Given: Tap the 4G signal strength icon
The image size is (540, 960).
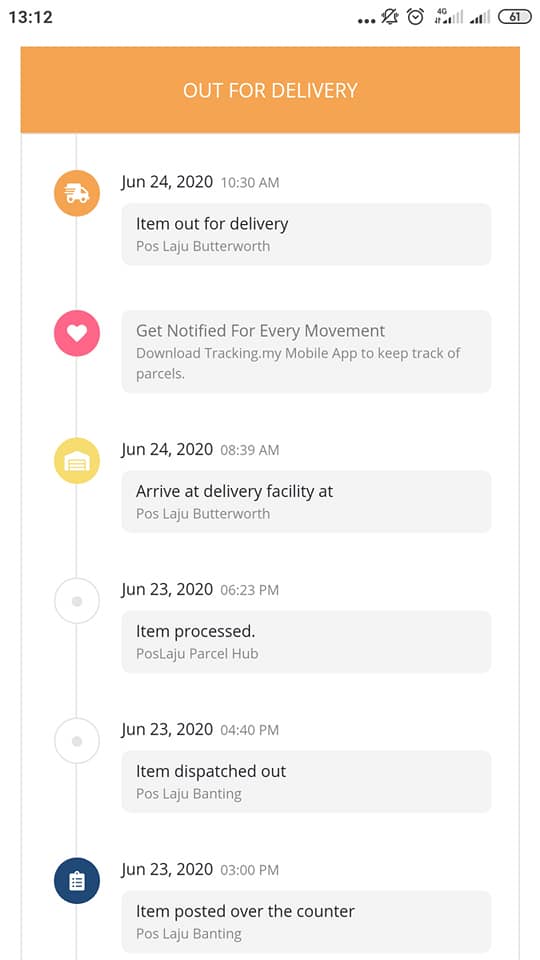Looking at the screenshot, I should (x=448, y=17).
